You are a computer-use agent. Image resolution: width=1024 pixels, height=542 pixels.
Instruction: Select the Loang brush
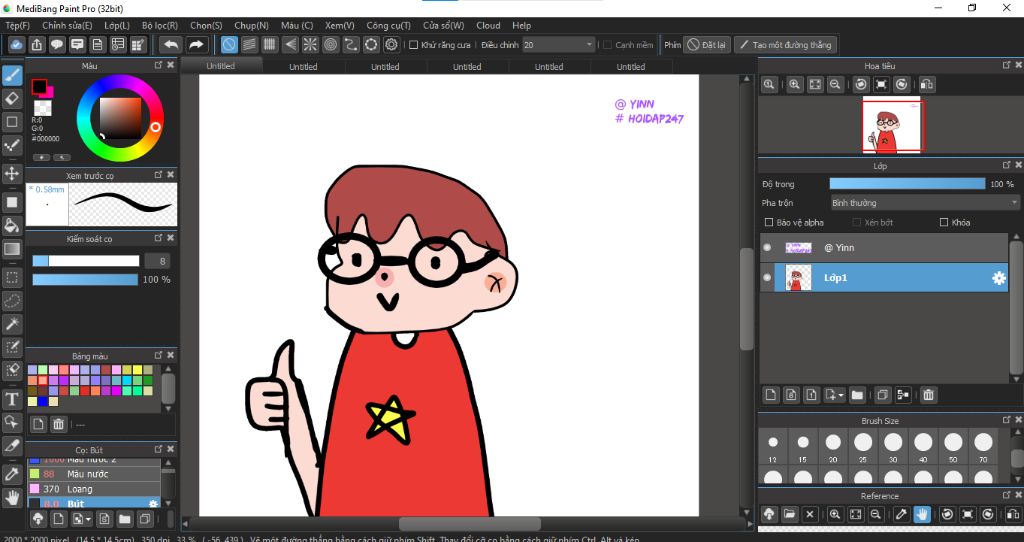coord(95,489)
